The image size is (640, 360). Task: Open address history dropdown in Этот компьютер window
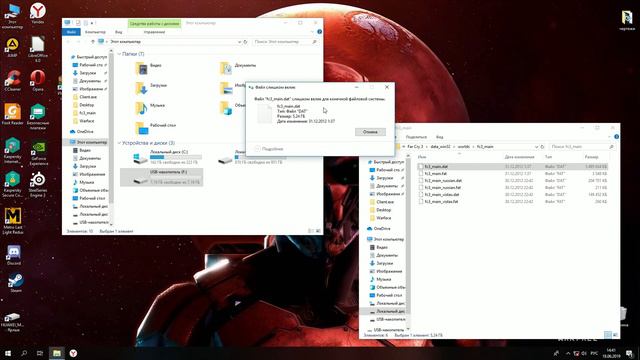pyautogui.click(x=239, y=42)
